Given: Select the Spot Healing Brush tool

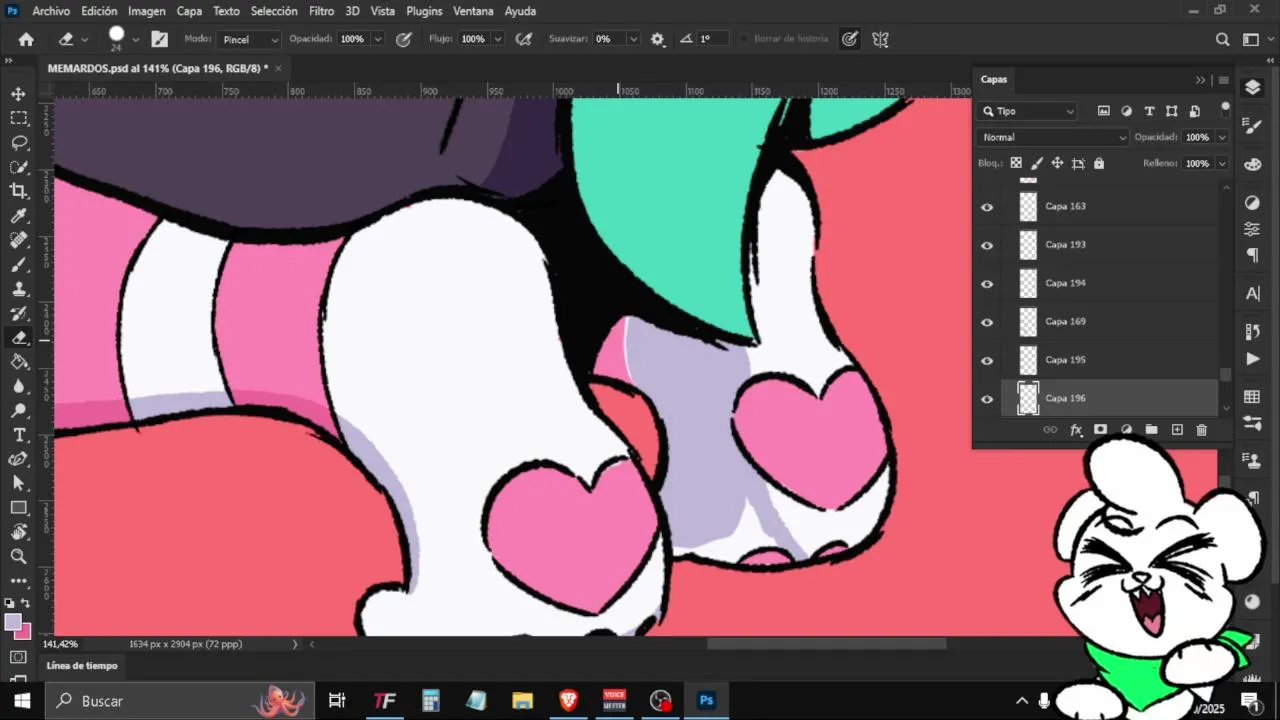Looking at the screenshot, I should 18,240.
